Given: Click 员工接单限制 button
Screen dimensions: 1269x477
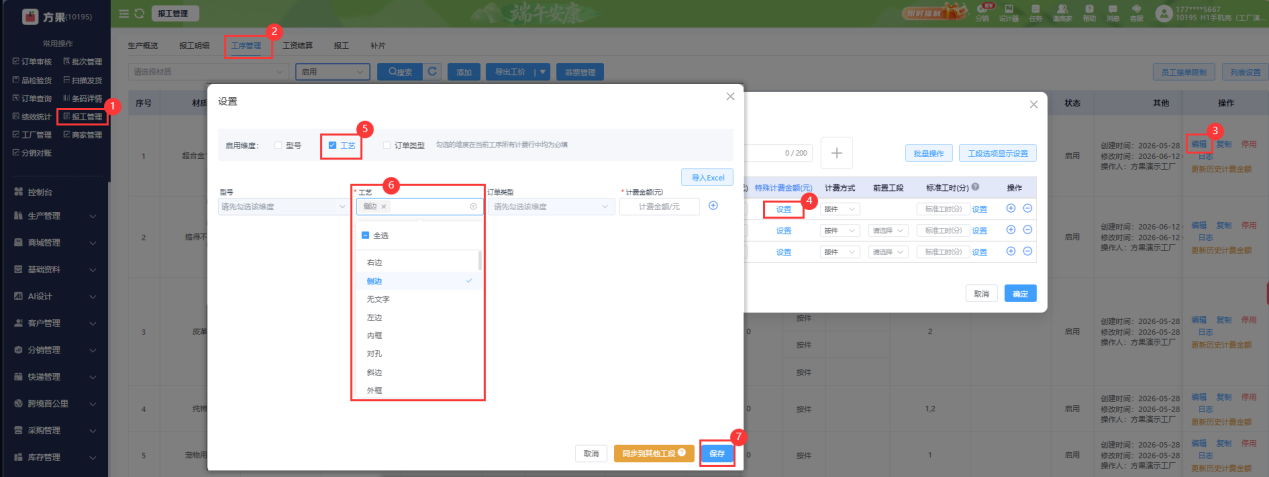Looking at the screenshot, I should [x=1183, y=72].
